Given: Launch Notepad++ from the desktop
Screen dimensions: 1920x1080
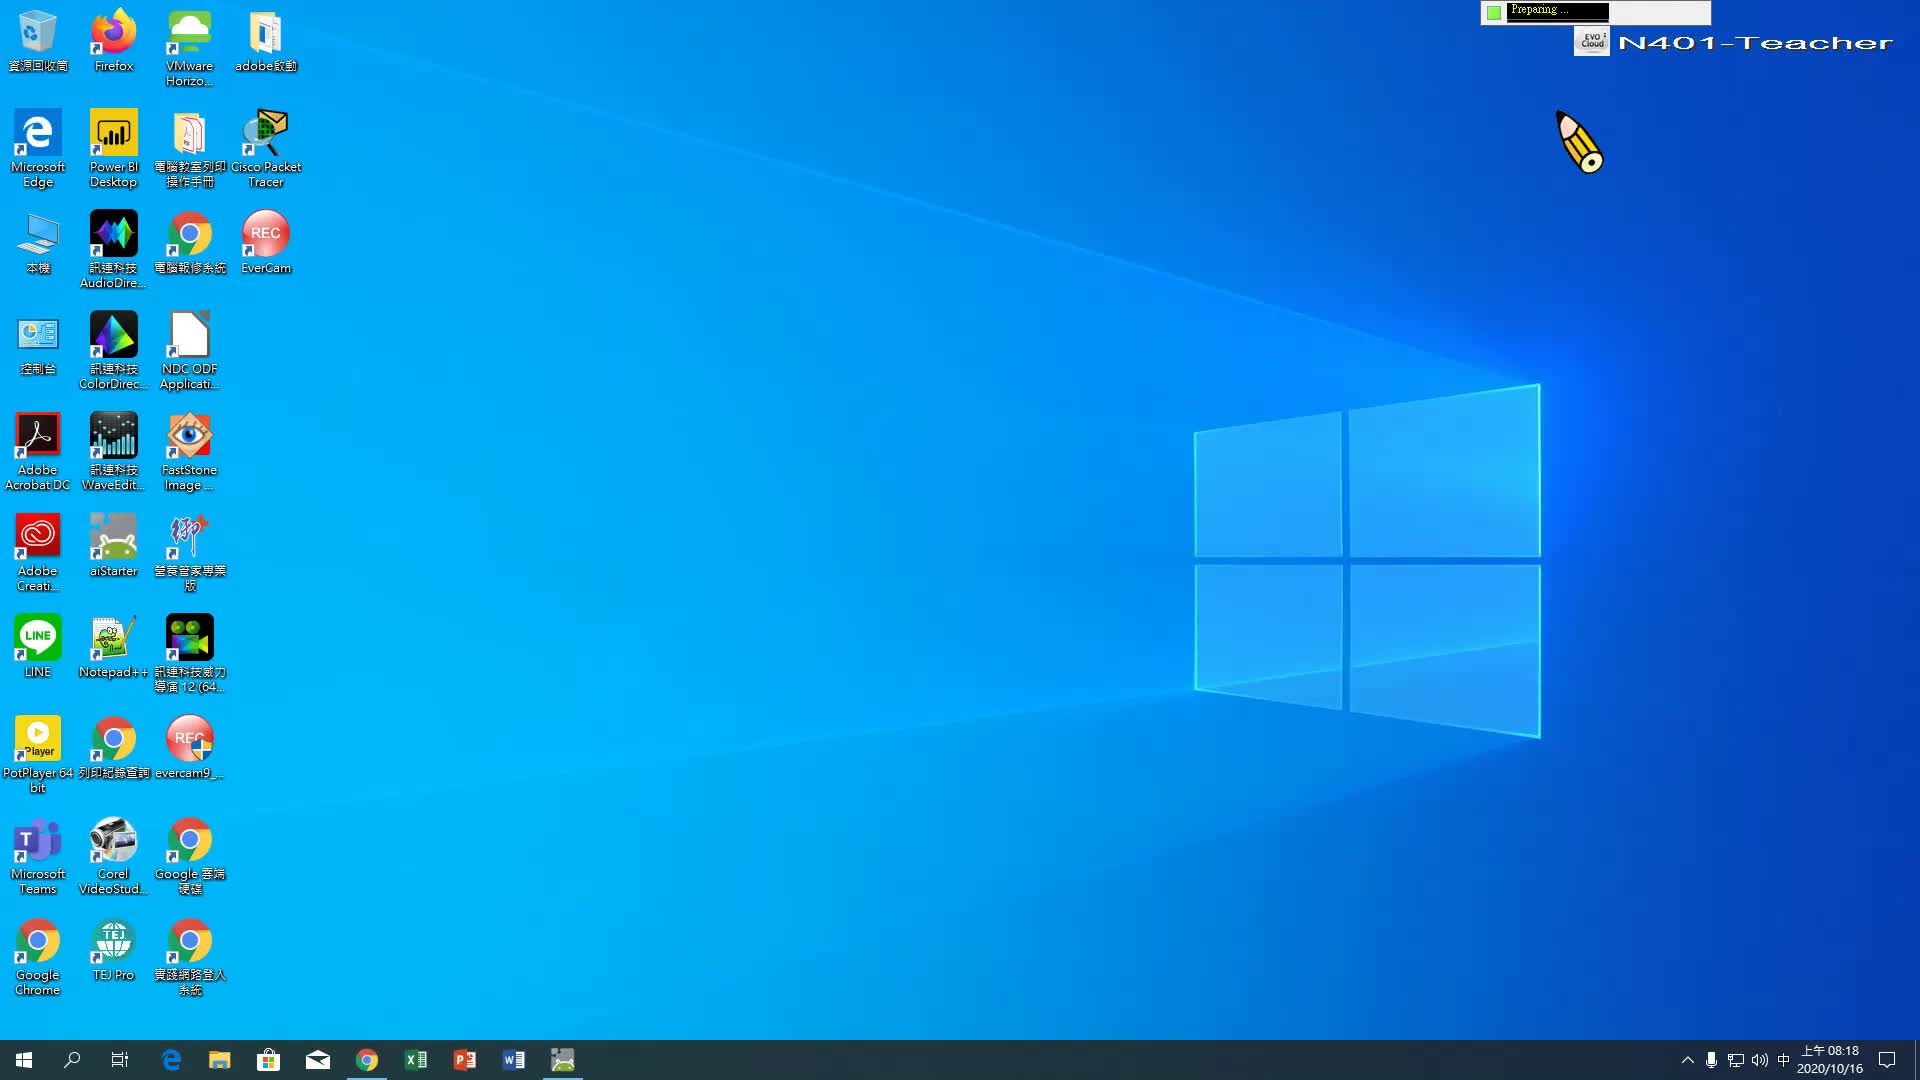Looking at the screenshot, I should point(114,647).
